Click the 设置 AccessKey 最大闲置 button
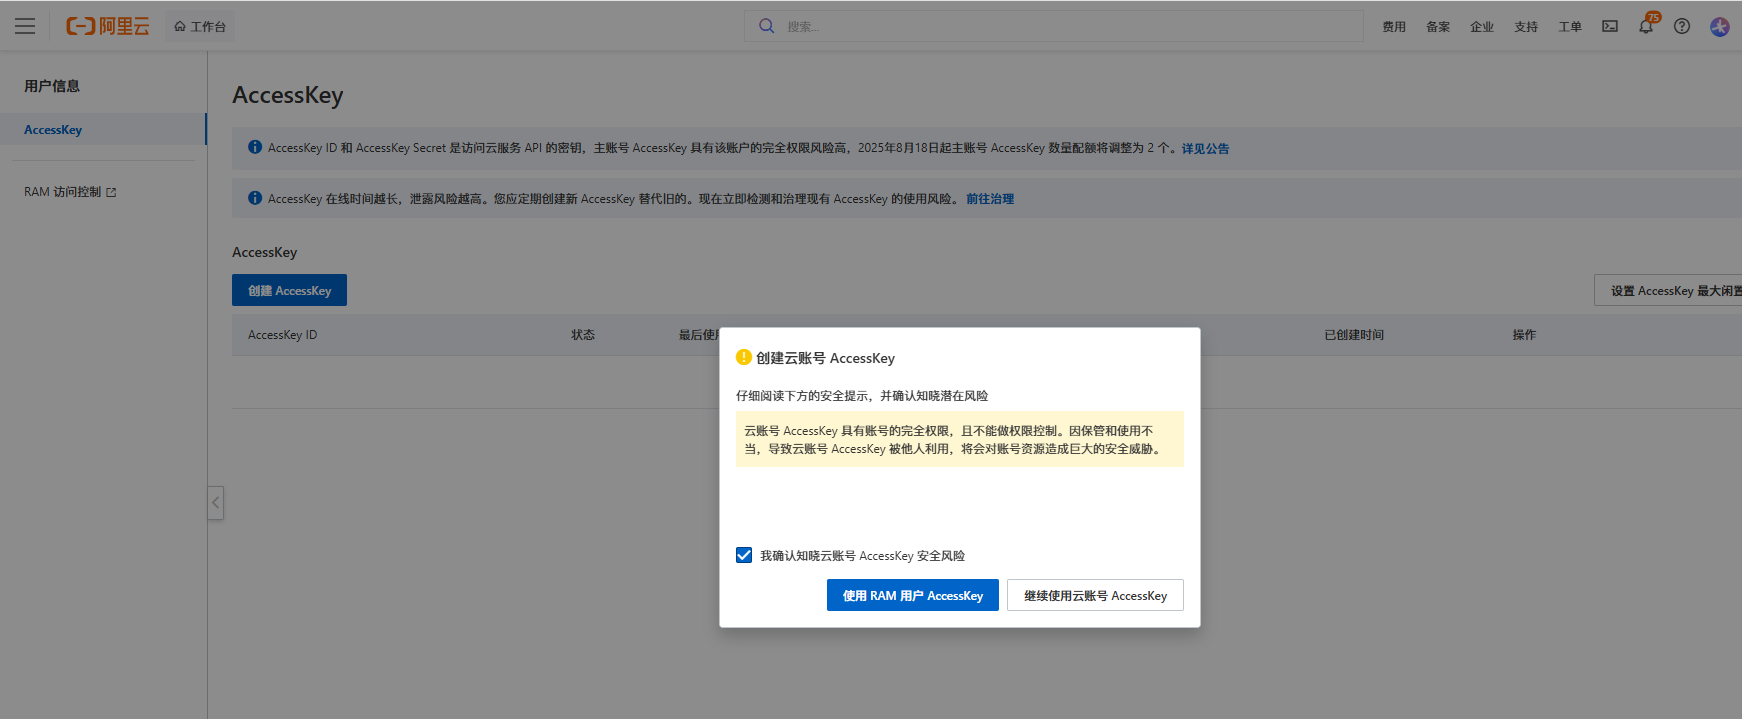The width and height of the screenshot is (1742, 719). 1668,290
